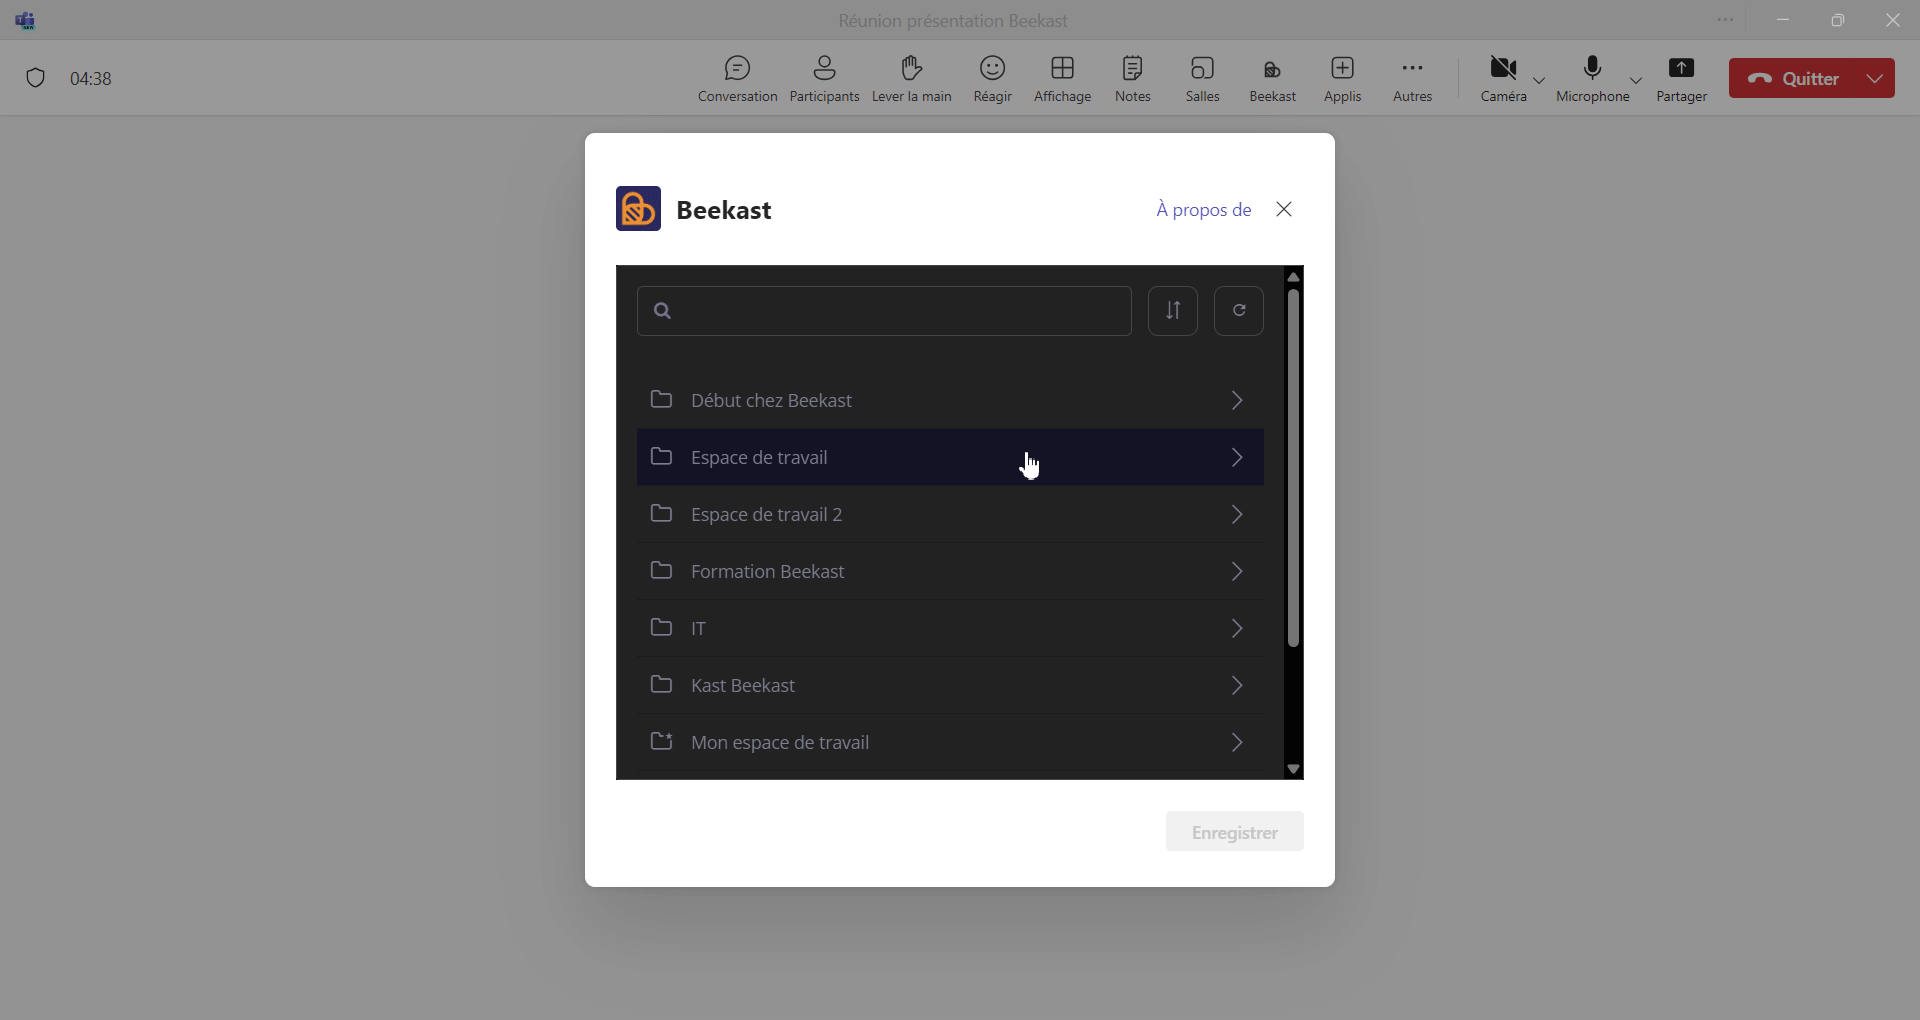Open Kast Beekast folder
Screen dimensions: 1920x1020
click(950, 686)
